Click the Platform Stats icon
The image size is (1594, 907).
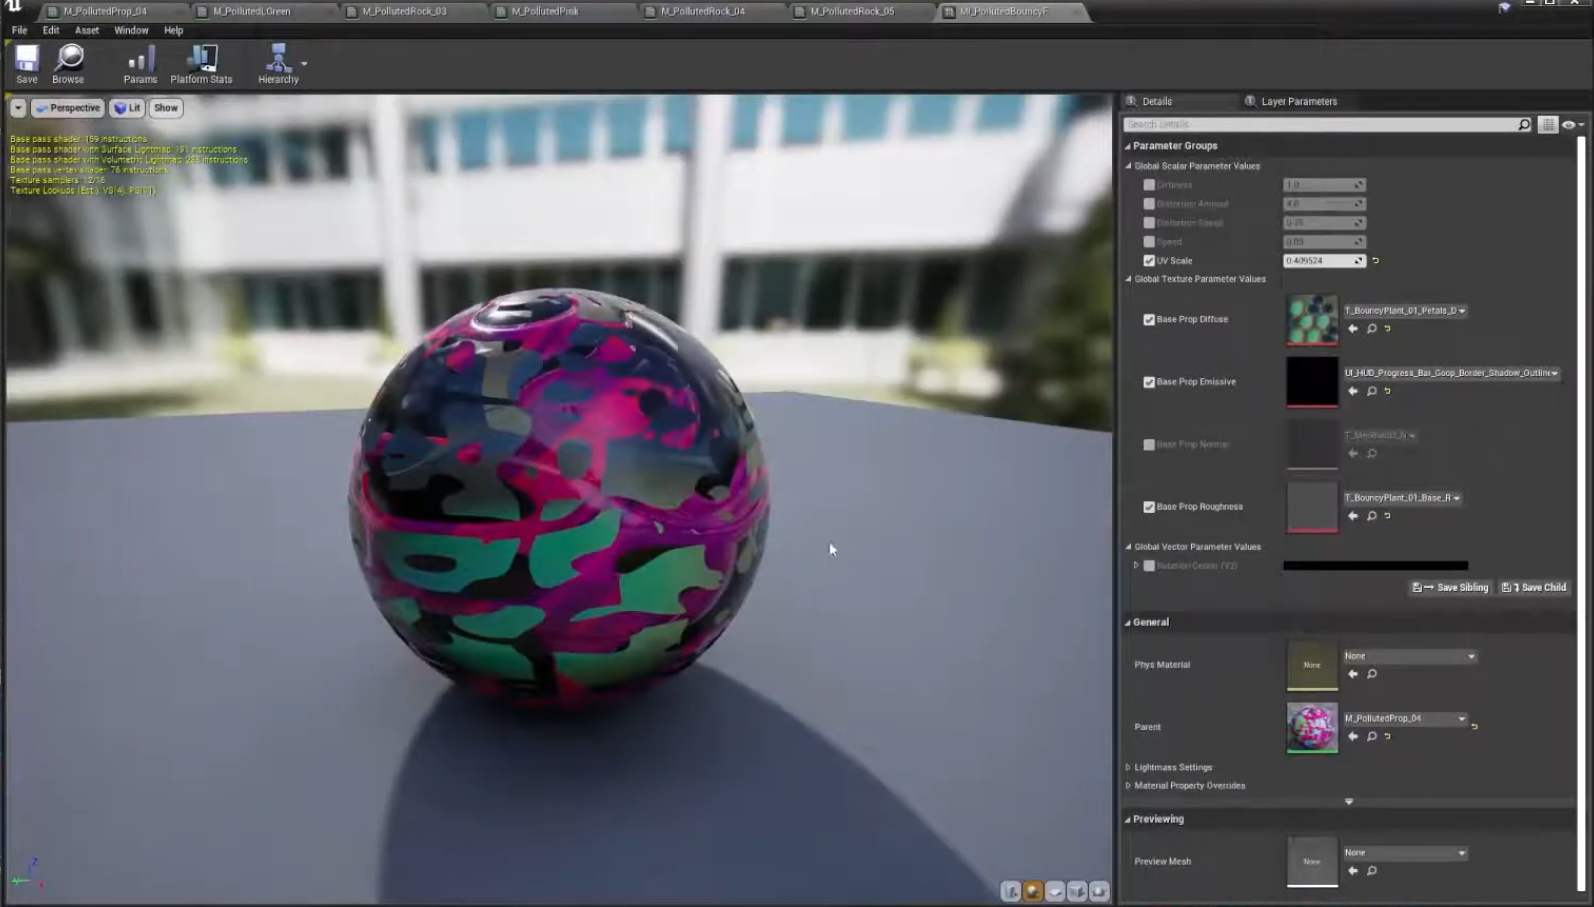(x=201, y=60)
